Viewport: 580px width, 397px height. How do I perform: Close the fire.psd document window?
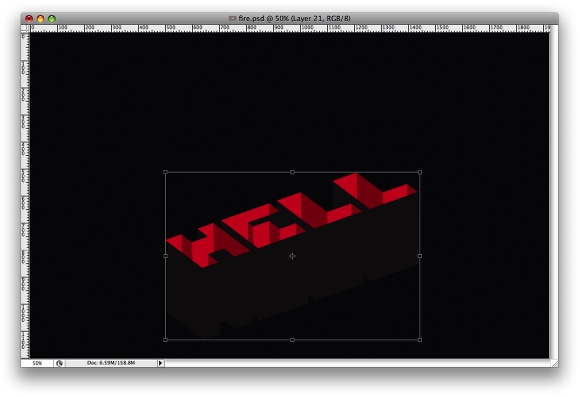tap(29, 18)
